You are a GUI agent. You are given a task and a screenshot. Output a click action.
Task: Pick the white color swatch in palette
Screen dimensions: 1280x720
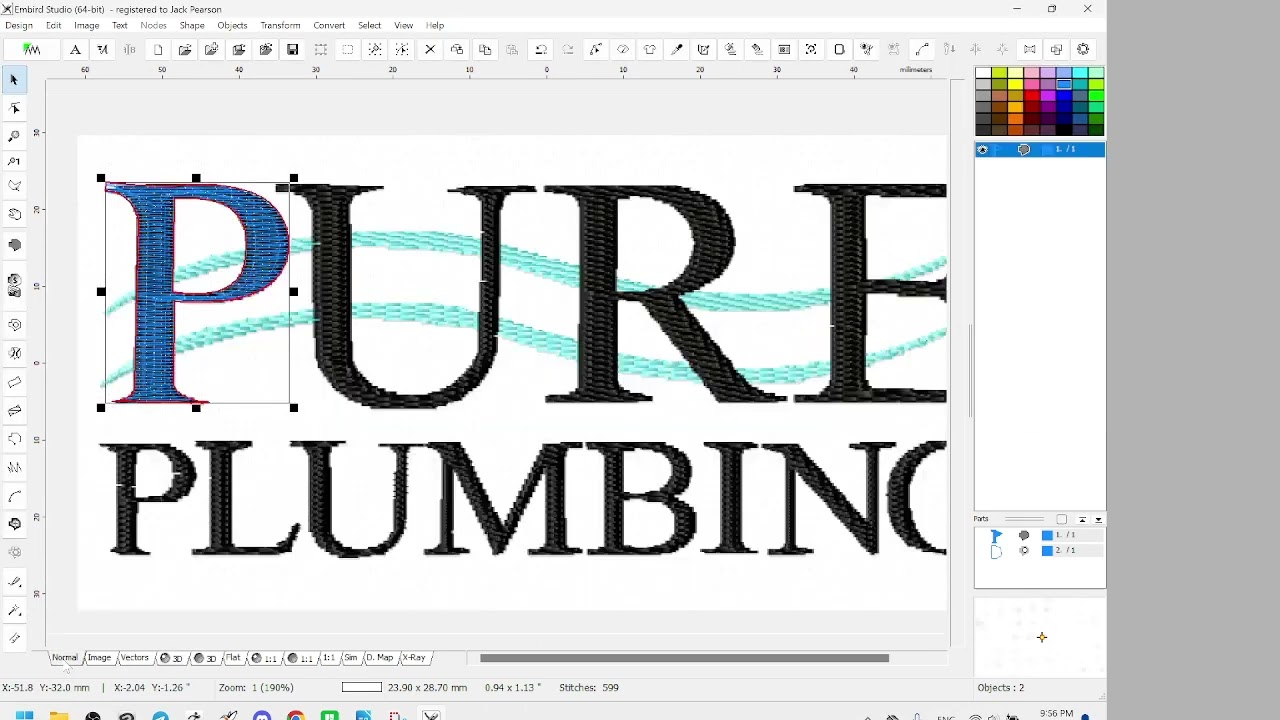pyautogui.click(x=983, y=73)
